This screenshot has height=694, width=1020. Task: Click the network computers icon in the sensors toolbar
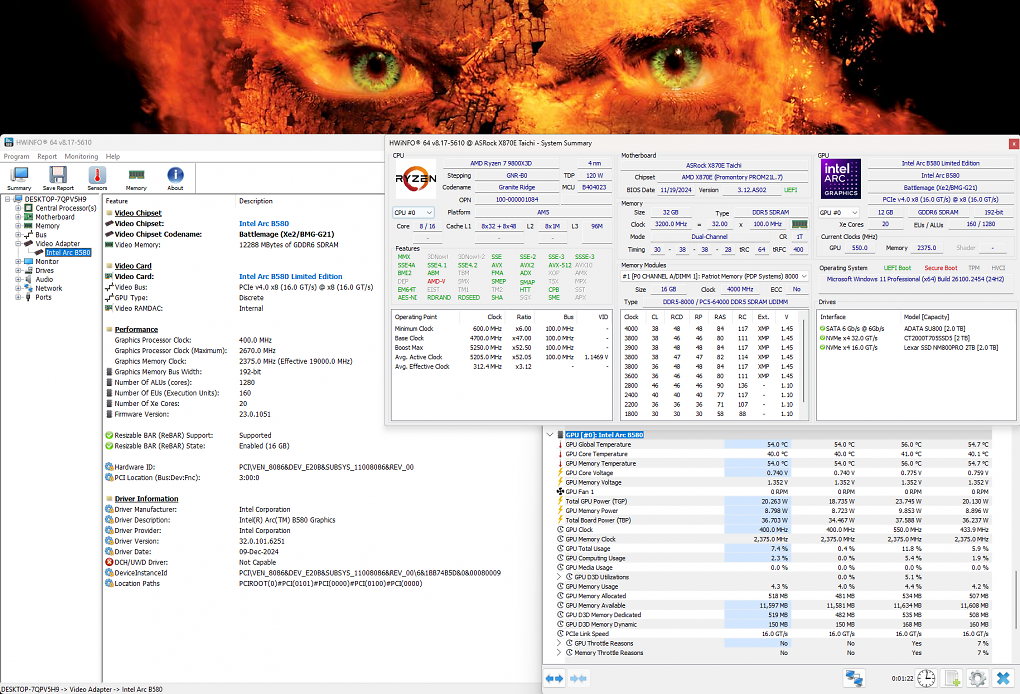[854, 678]
